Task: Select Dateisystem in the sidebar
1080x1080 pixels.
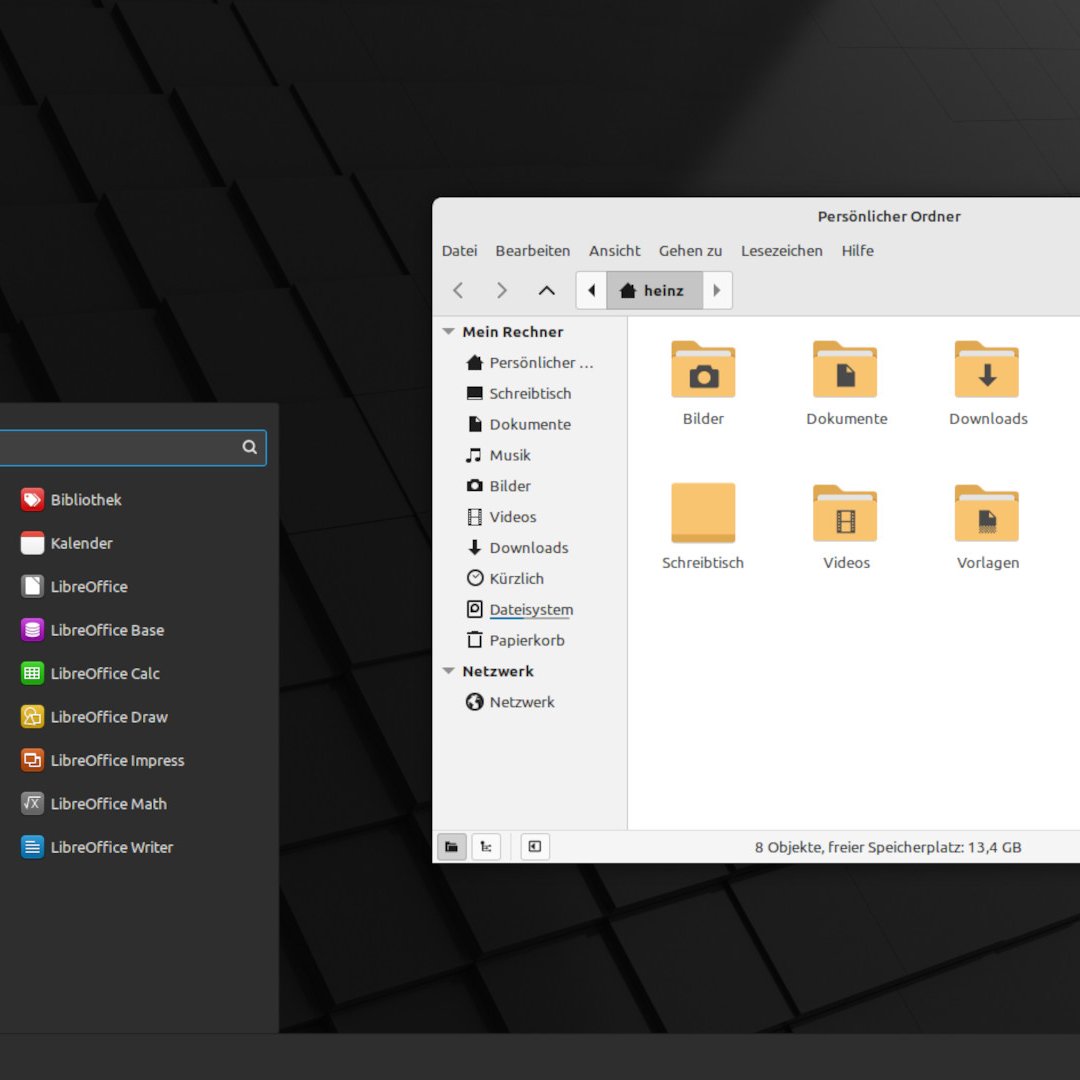Action: [x=530, y=609]
